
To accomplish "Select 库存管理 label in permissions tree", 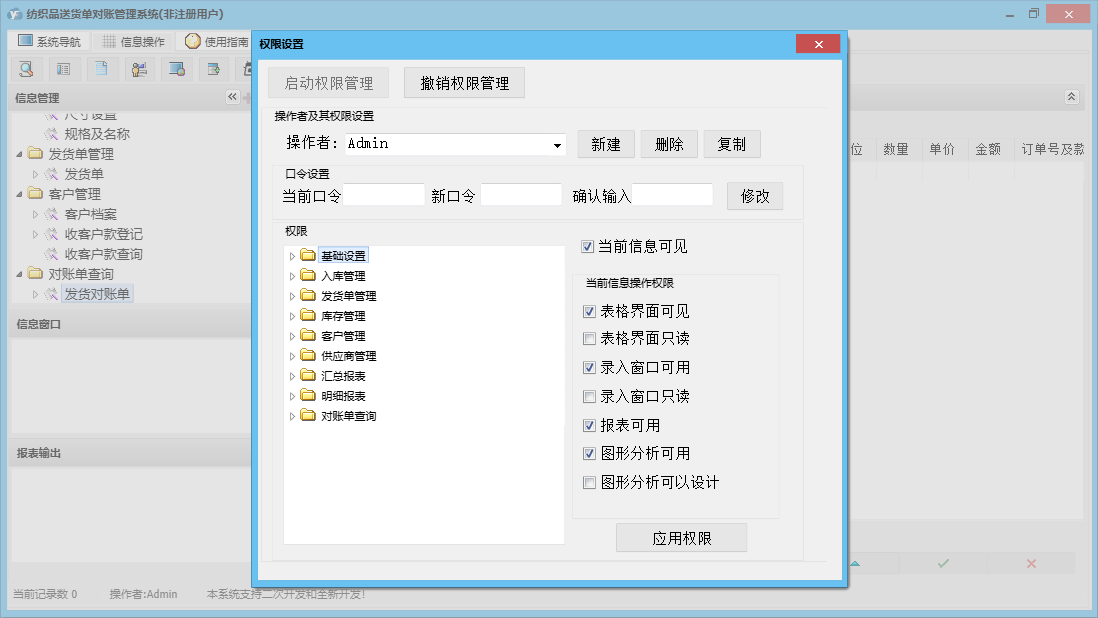I will [343, 316].
